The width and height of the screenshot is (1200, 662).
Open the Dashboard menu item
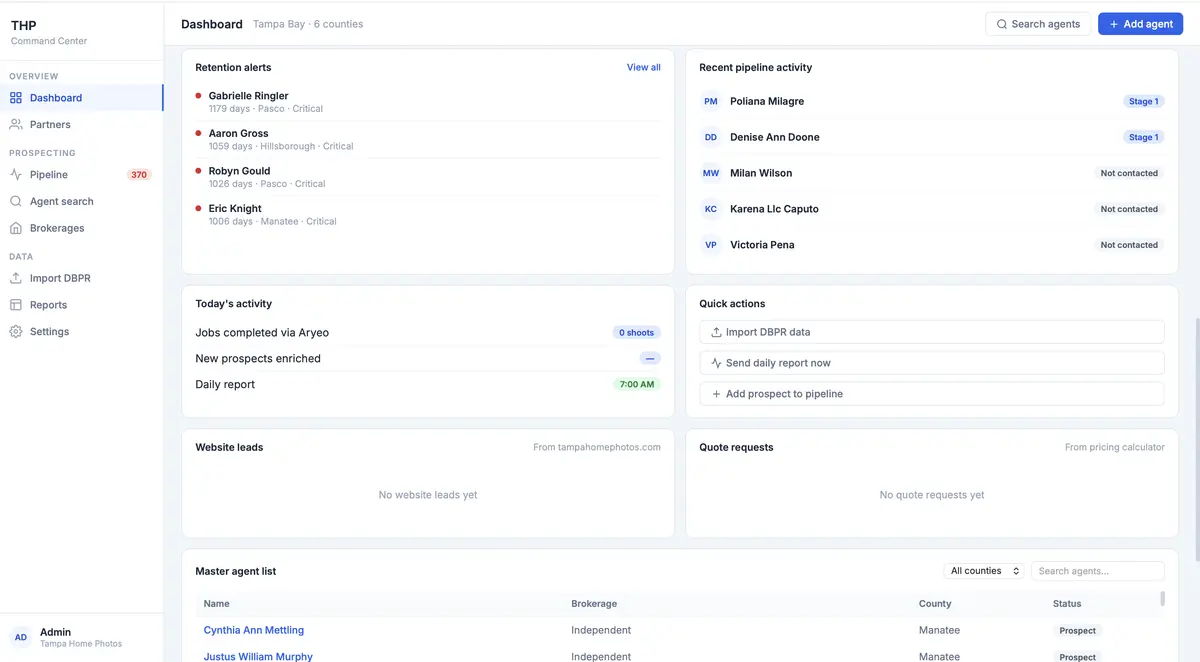tap(81, 98)
